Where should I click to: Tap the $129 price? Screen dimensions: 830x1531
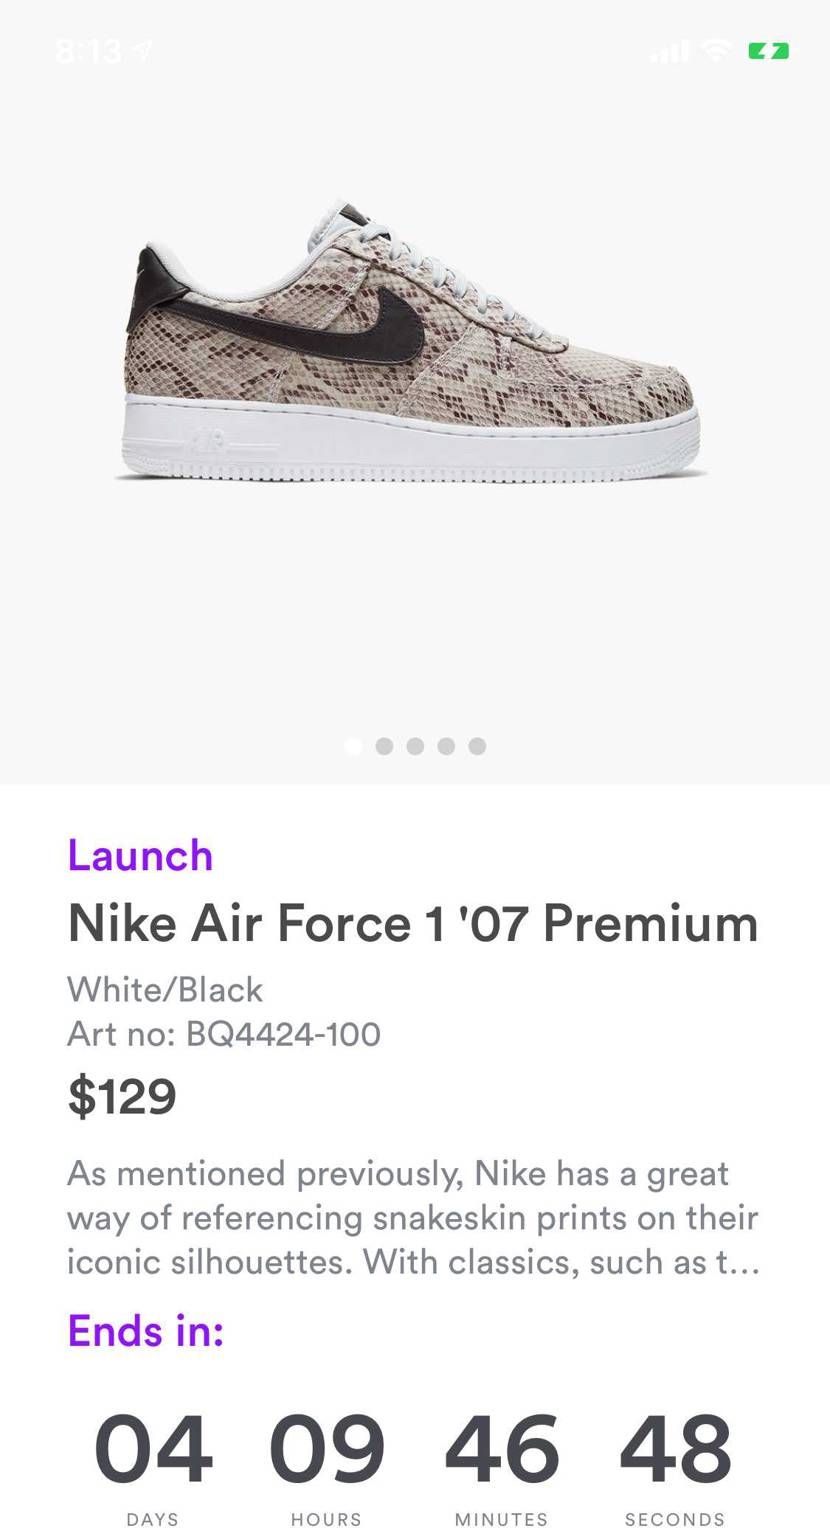122,1096
